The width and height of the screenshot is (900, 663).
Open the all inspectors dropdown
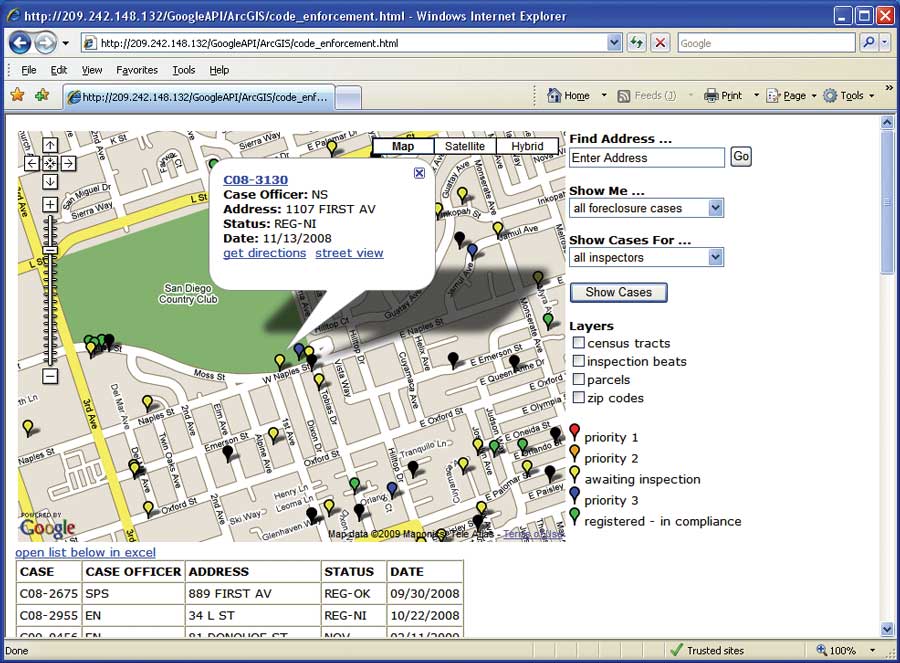coord(646,258)
